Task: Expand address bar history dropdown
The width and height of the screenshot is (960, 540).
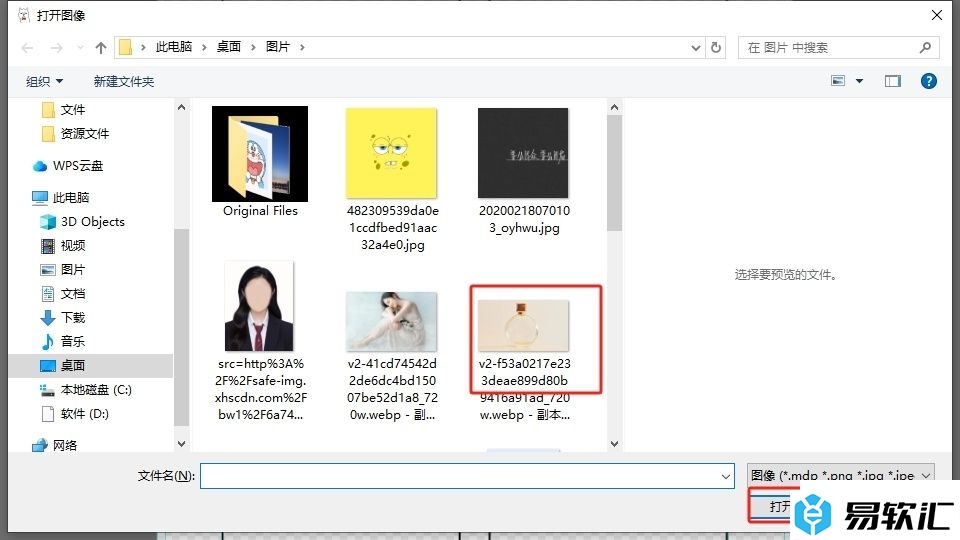Action: 696,47
